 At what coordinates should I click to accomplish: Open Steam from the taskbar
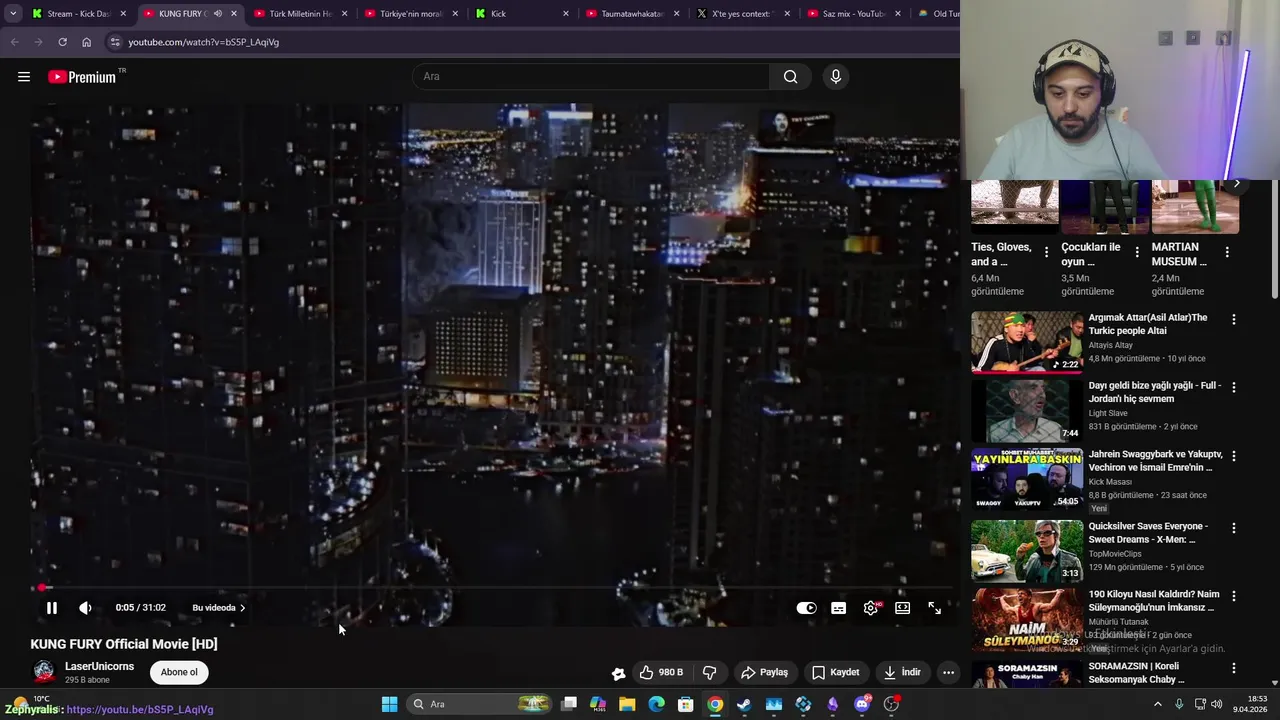coord(744,704)
